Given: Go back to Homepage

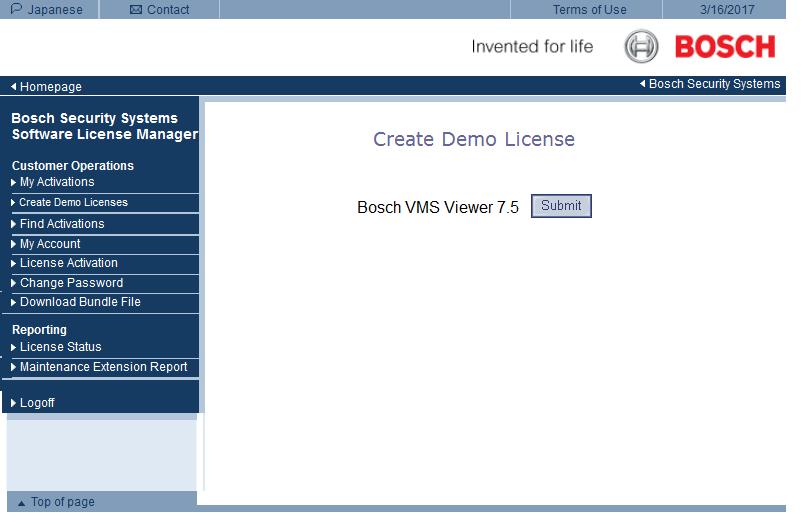Looking at the screenshot, I should 51,87.
